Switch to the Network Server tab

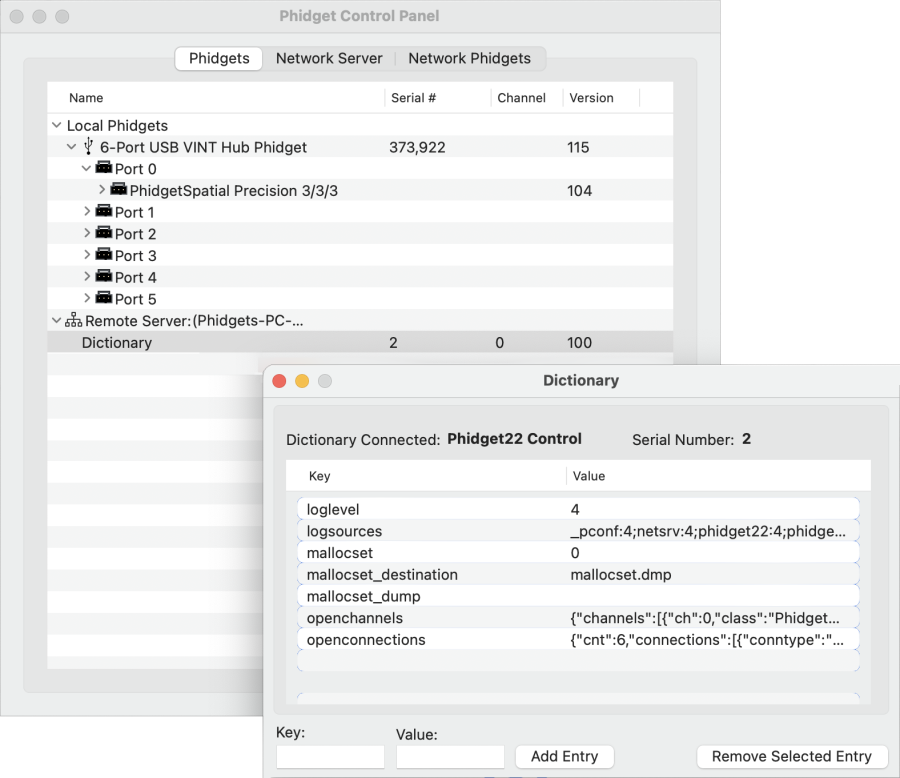pos(329,58)
